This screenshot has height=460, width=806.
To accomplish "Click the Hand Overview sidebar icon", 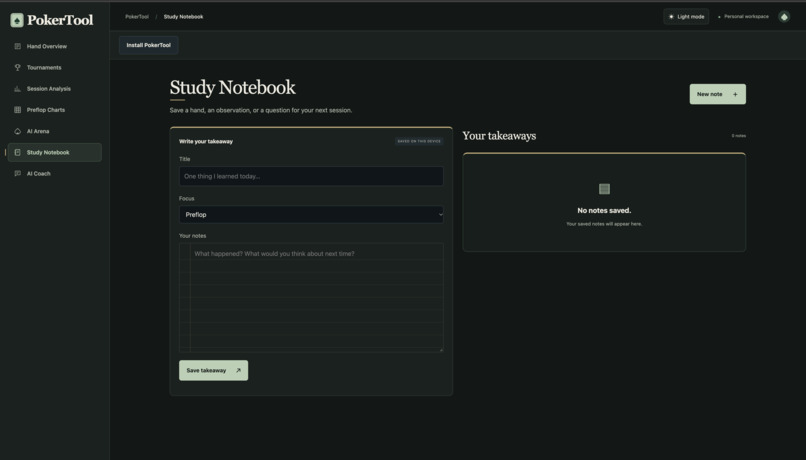I will tap(17, 46).
